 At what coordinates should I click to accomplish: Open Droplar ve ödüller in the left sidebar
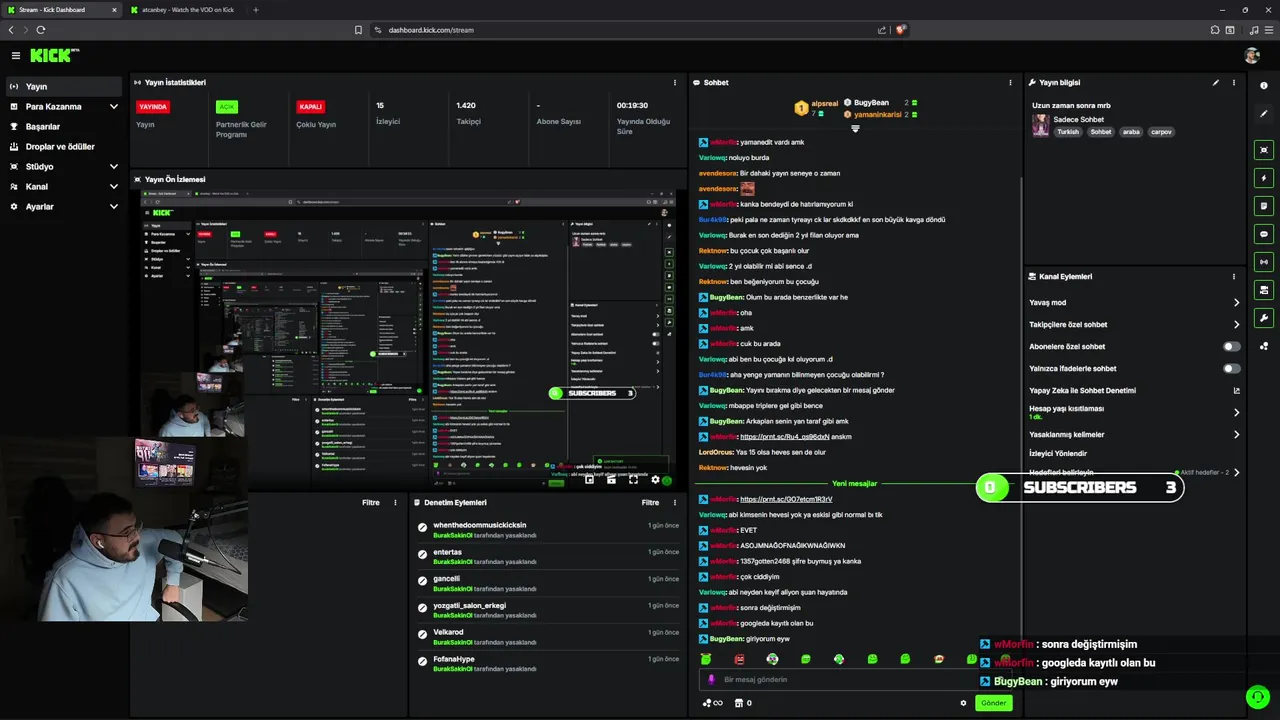tap(64, 147)
